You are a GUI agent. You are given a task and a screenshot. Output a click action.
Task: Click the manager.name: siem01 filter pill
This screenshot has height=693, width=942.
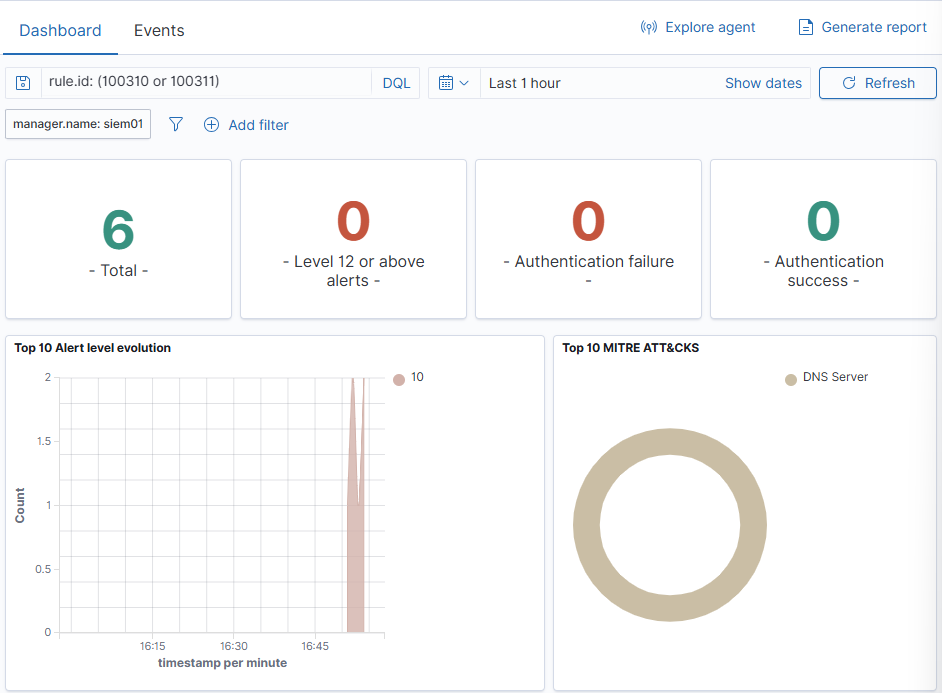click(78, 124)
